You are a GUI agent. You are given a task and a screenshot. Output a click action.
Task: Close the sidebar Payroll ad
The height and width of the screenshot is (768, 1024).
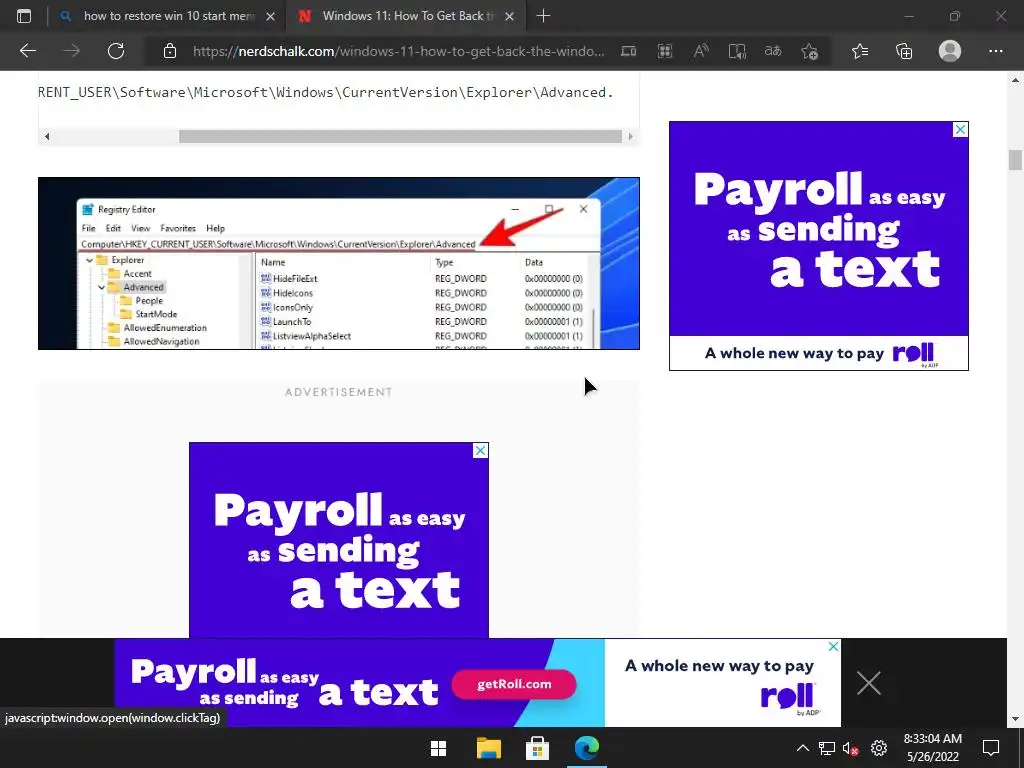point(960,129)
